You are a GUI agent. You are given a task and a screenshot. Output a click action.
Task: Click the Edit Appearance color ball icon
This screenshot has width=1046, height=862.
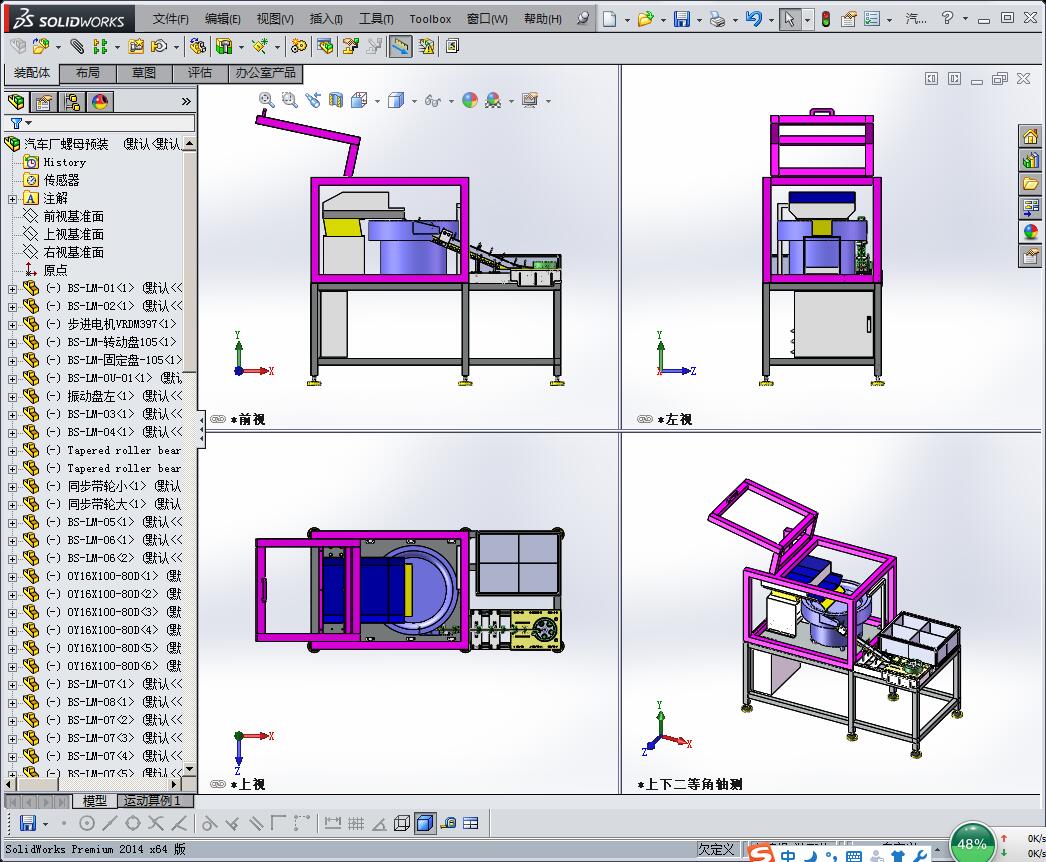pyautogui.click(x=470, y=100)
